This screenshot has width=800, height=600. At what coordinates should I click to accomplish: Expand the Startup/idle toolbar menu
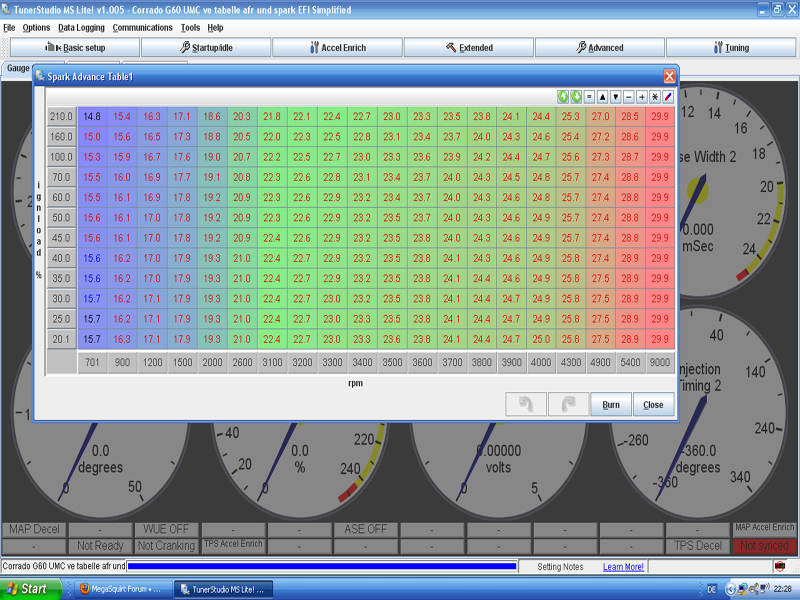205,47
